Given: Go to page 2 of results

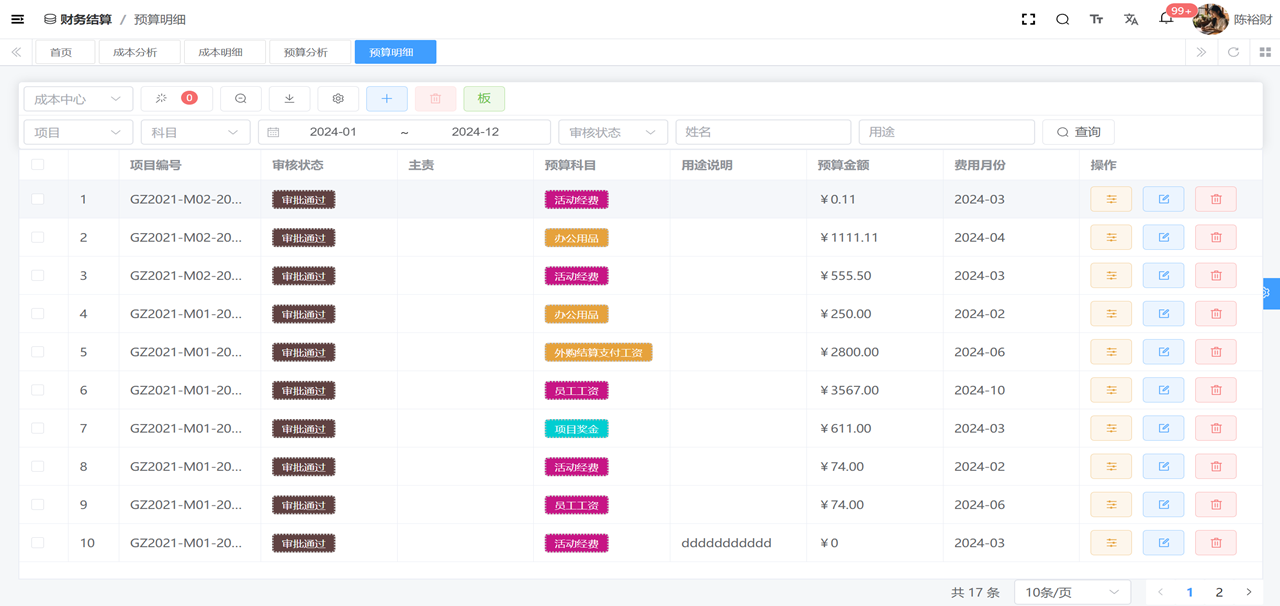Looking at the screenshot, I should tap(1219, 592).
